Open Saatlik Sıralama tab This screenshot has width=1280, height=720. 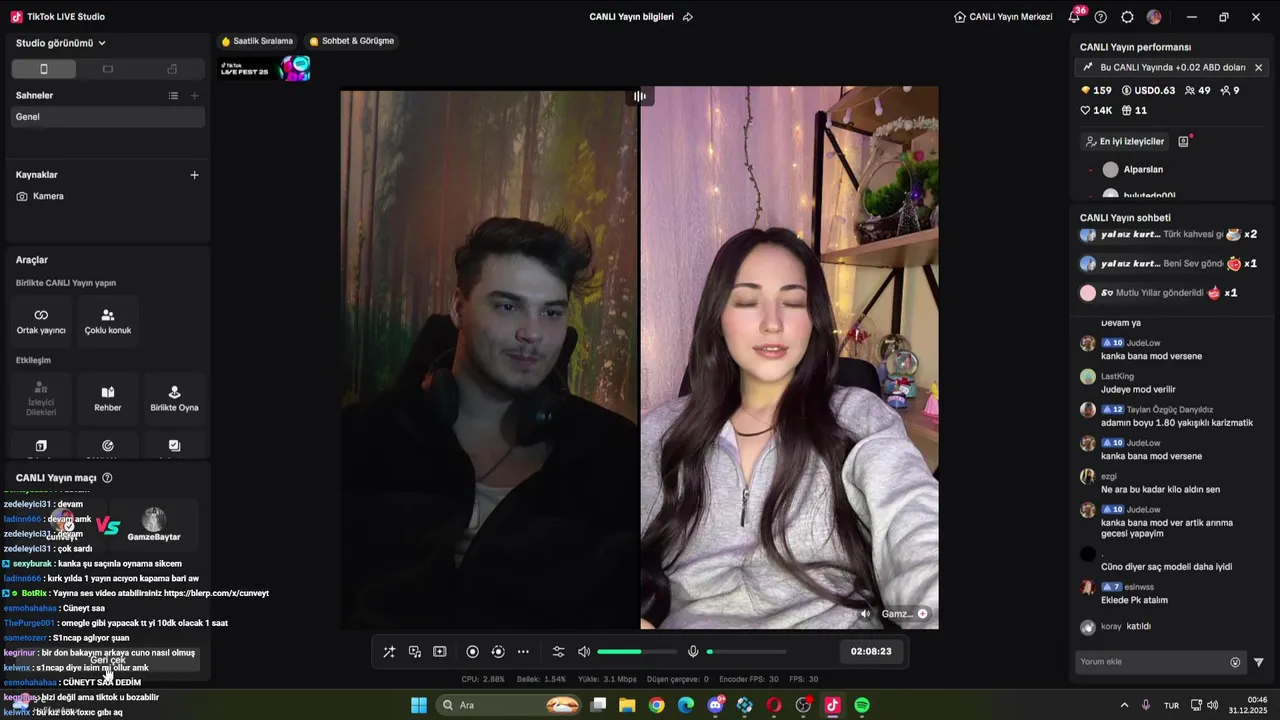coord(257,41)
